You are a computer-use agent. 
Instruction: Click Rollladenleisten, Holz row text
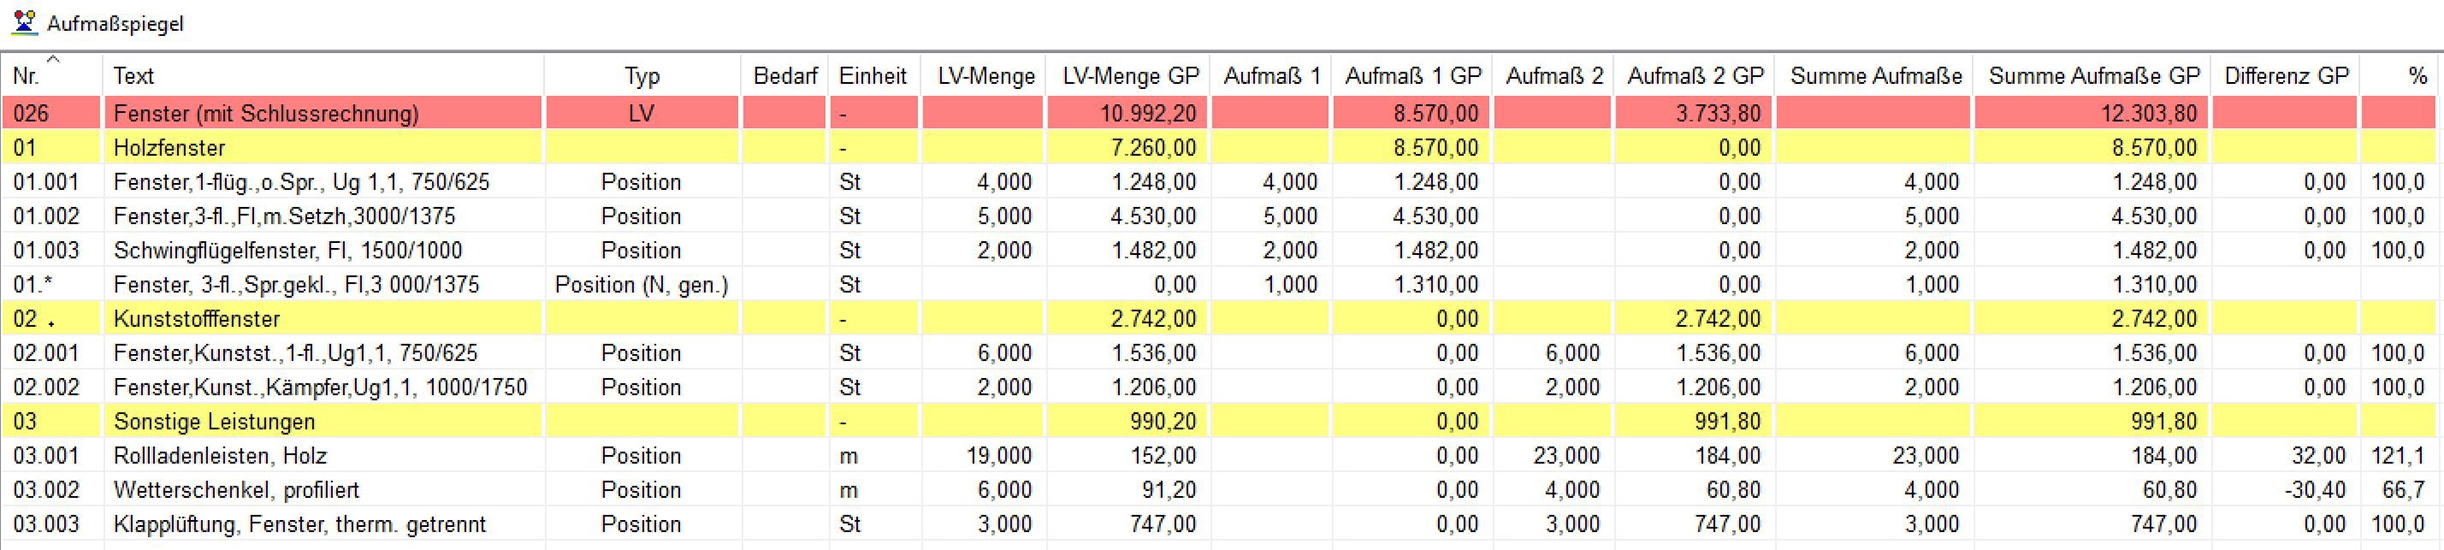pyautogui.click(x=220, y=456)
